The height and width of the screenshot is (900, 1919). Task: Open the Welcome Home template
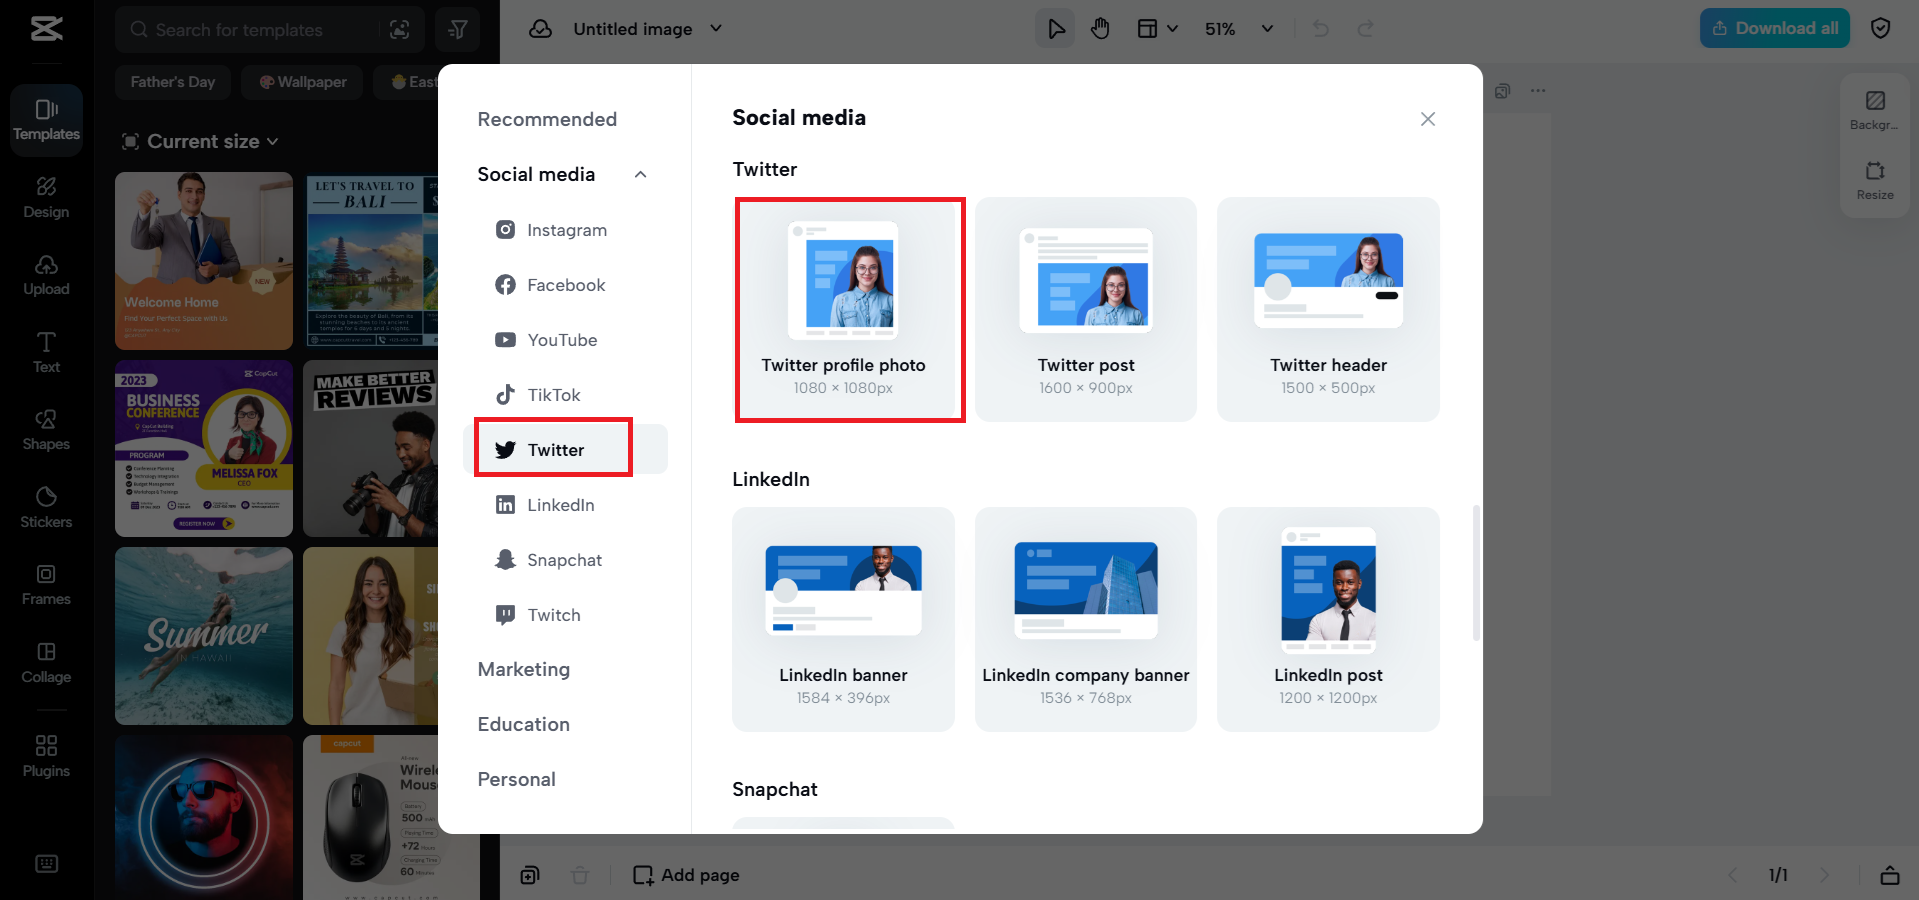(204, 261)
